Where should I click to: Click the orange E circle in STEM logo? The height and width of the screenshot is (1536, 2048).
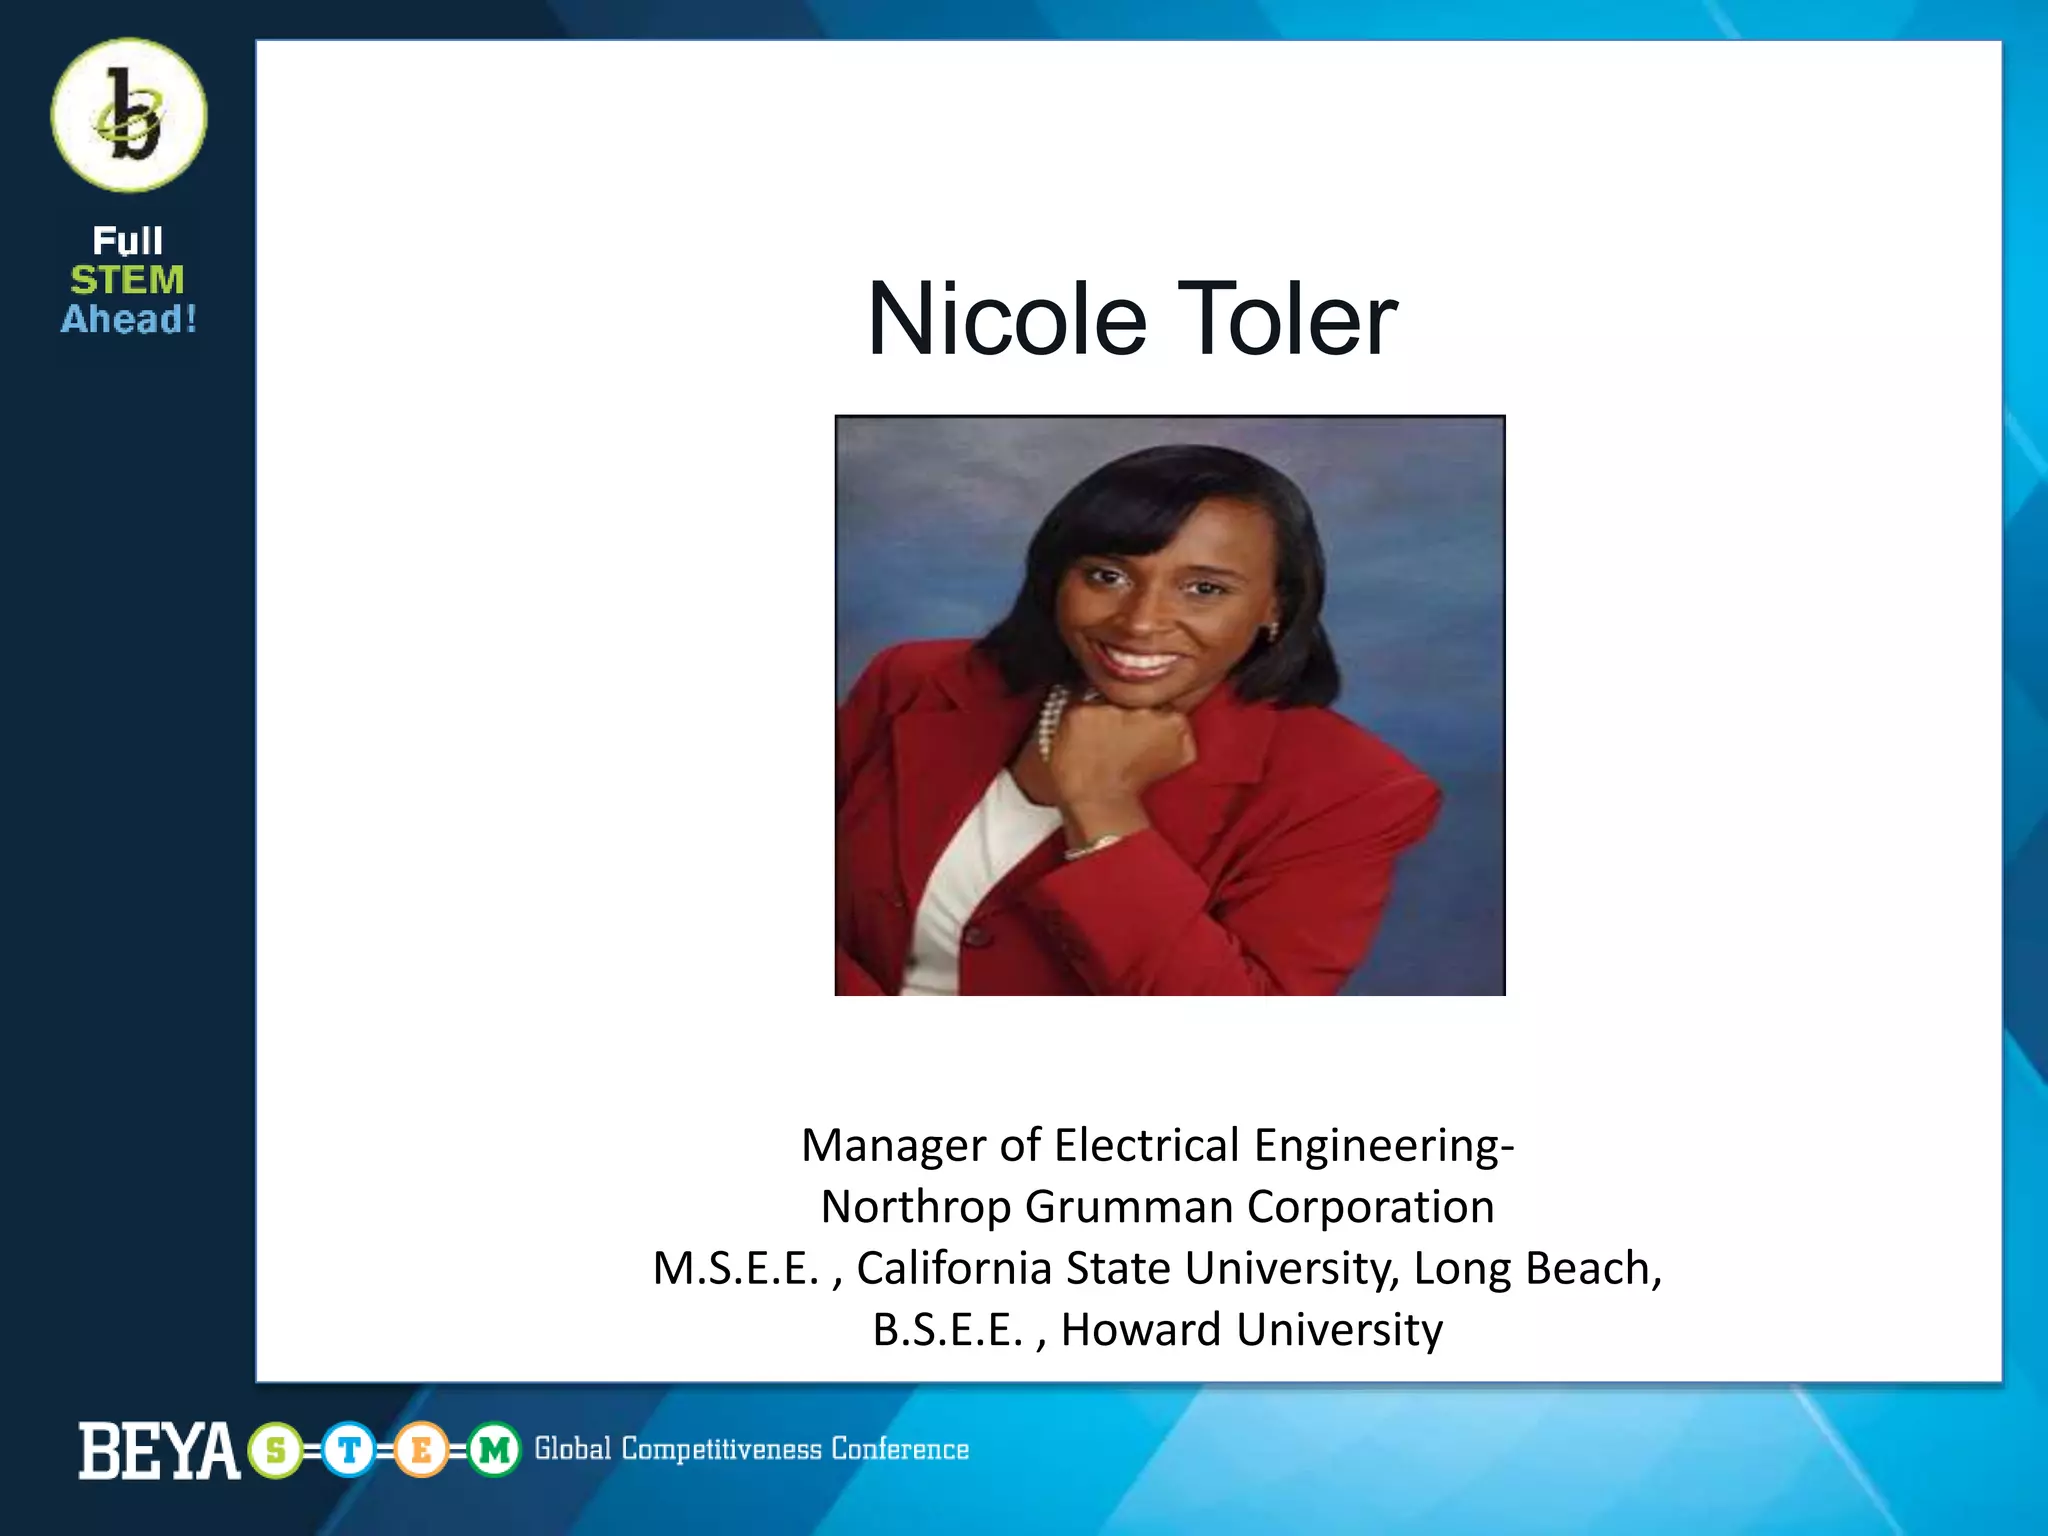point(421,1450)
